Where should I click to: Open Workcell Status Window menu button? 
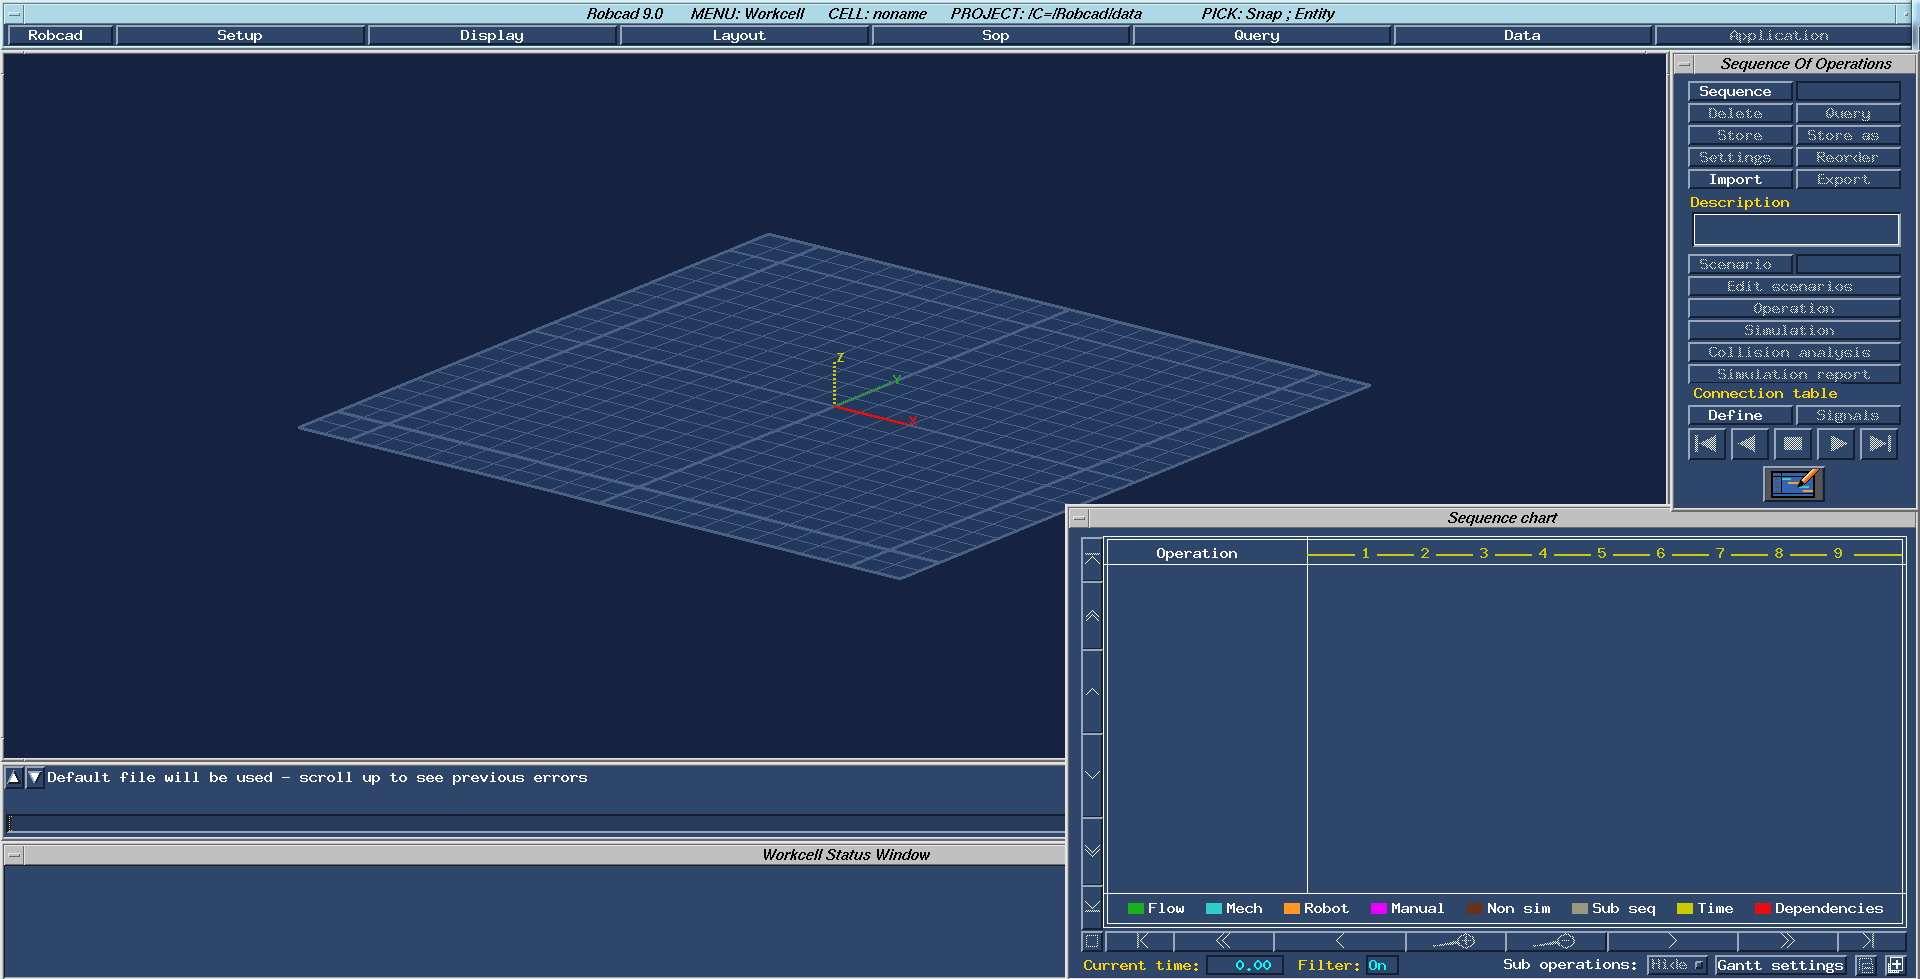click(x=14, y=855)
